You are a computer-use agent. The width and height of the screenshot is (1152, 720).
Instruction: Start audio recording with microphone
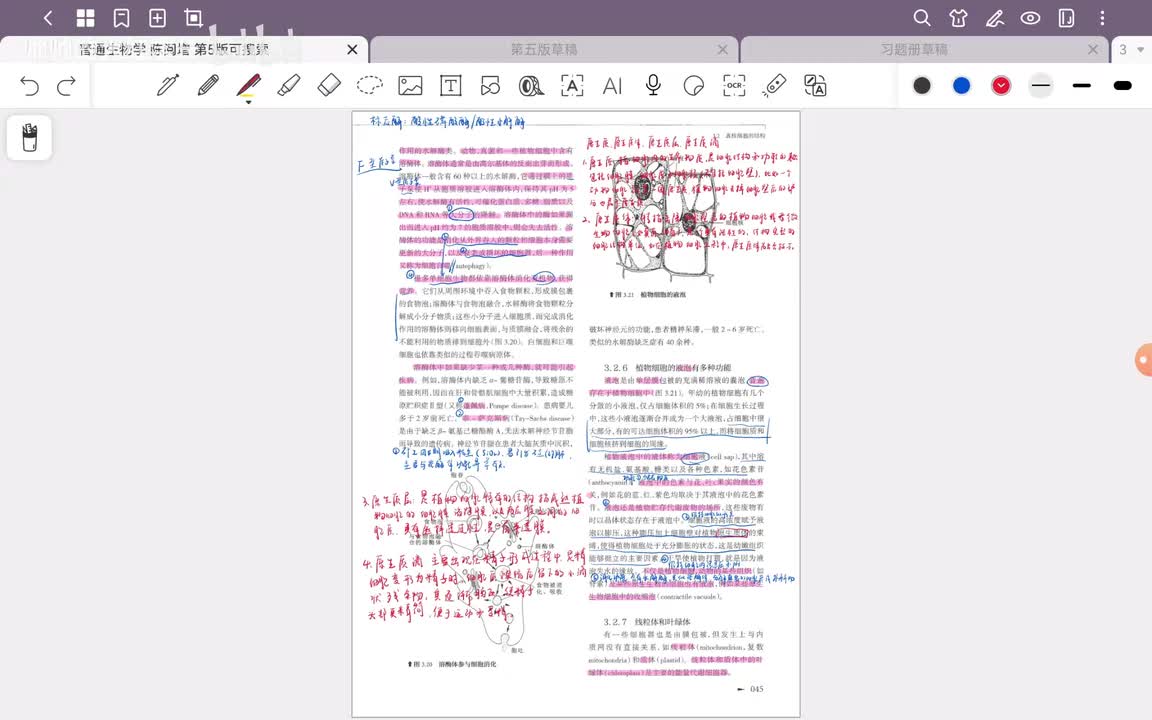coord(652,85)
